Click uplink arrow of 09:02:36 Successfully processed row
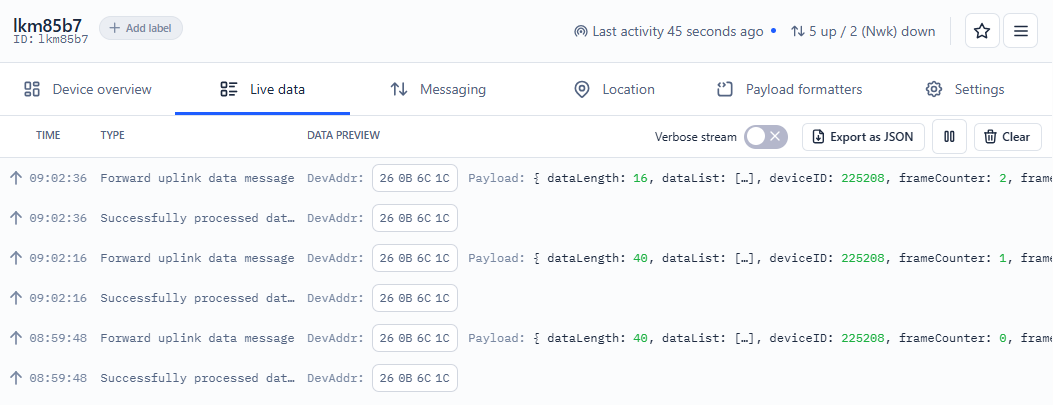The height and width of the screenshot is (405, 1053). [16, 218]
